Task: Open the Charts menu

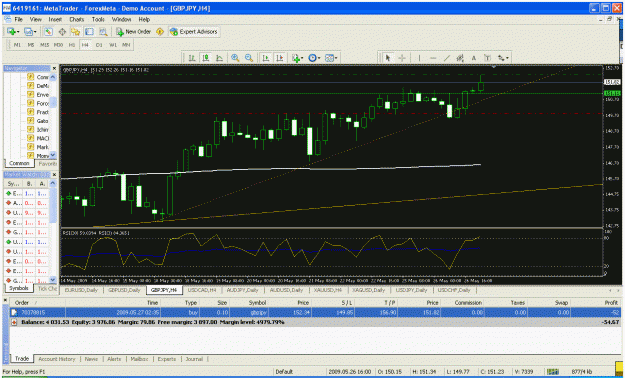Action: tap(77, 19)
